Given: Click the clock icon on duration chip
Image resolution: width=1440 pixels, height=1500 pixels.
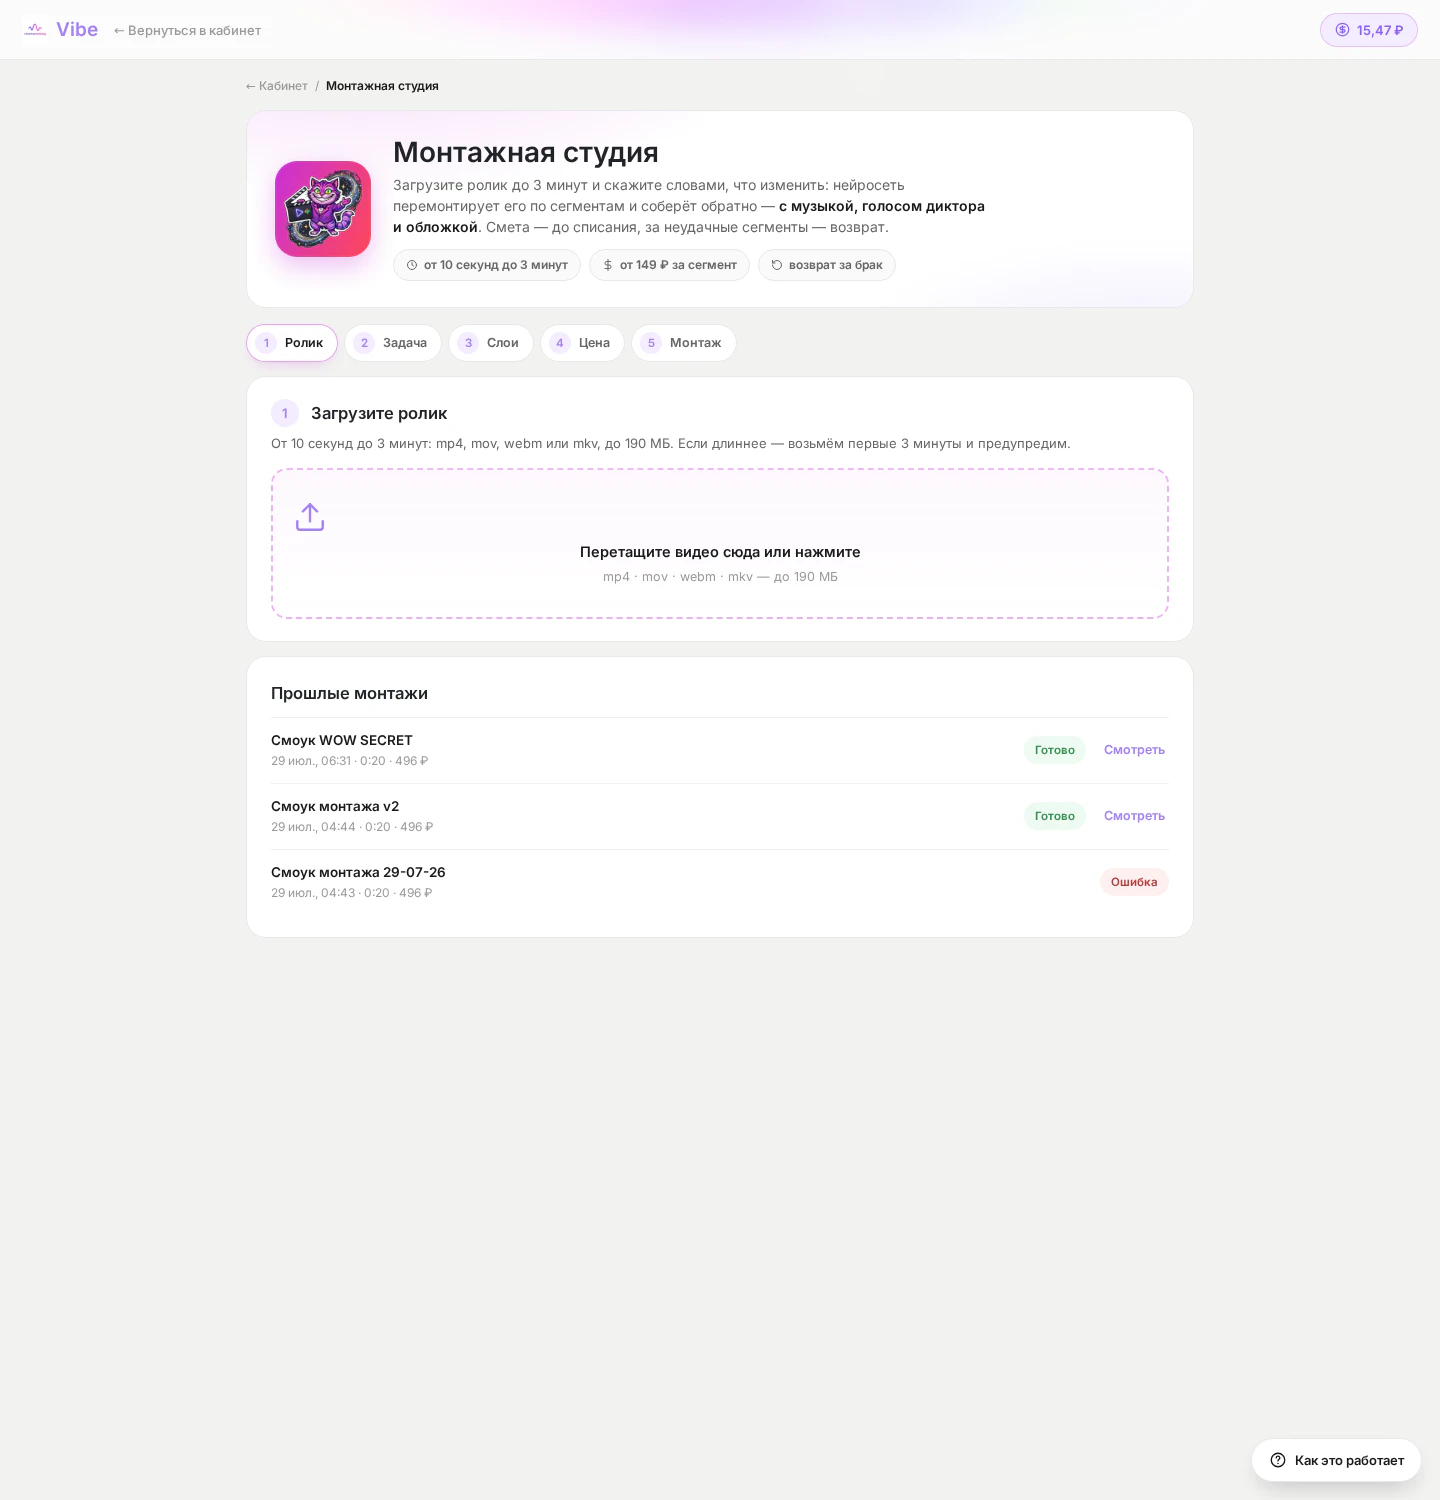Looking at the screenshot, I should pos(412,265).
